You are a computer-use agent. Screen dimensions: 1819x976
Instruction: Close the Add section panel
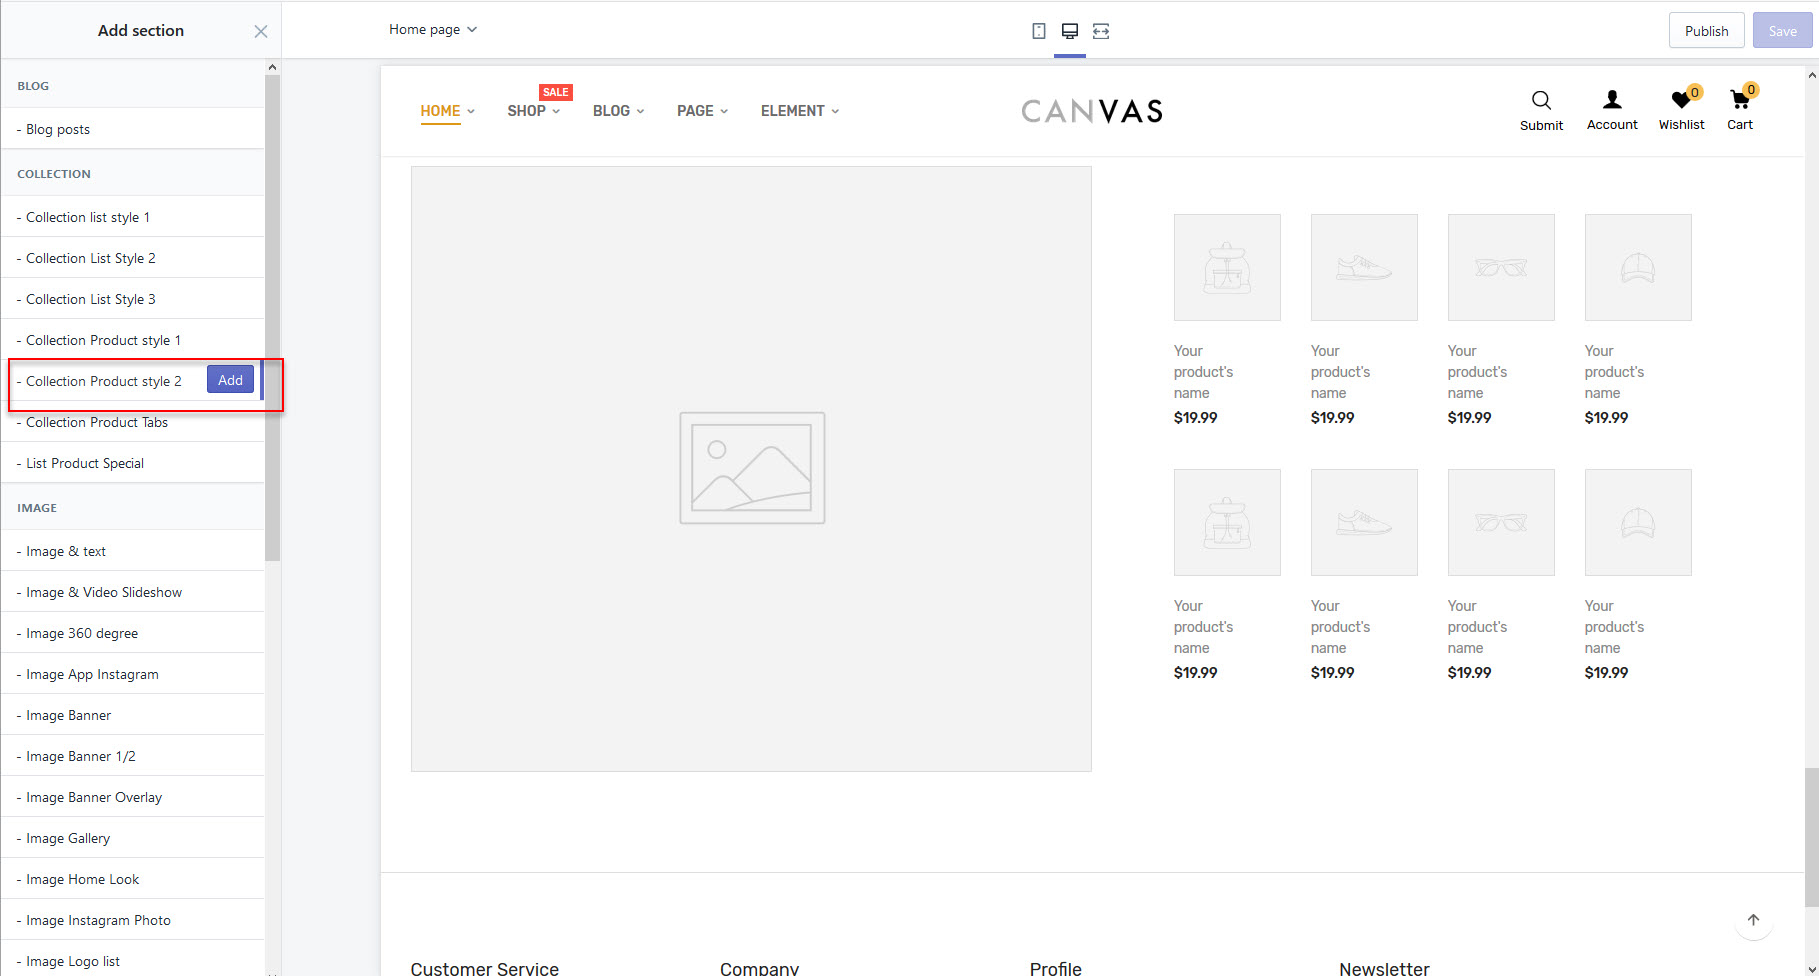261,31
